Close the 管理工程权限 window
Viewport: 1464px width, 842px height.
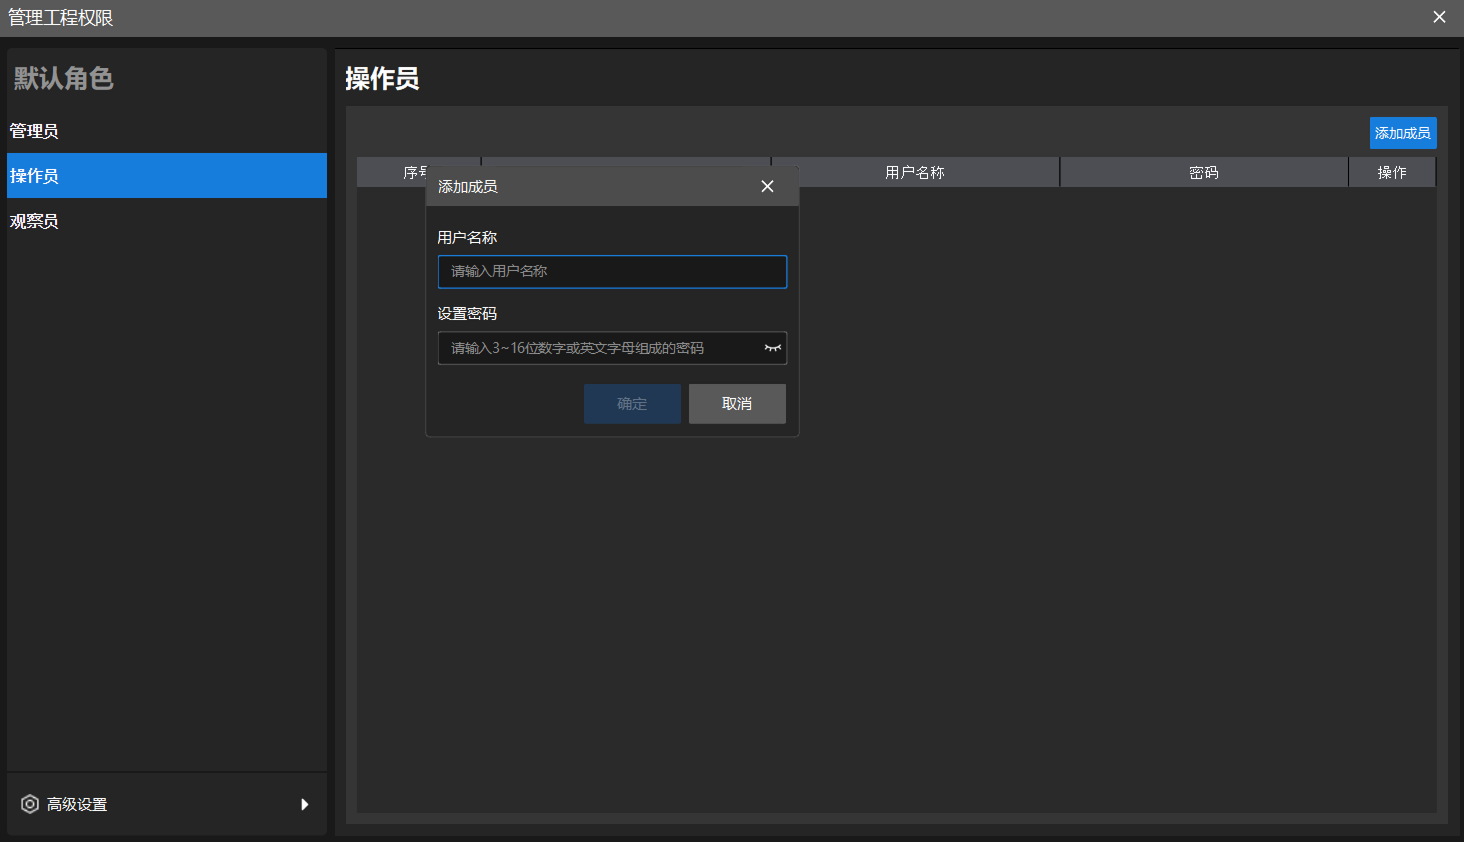click(x=1439, y=17)
